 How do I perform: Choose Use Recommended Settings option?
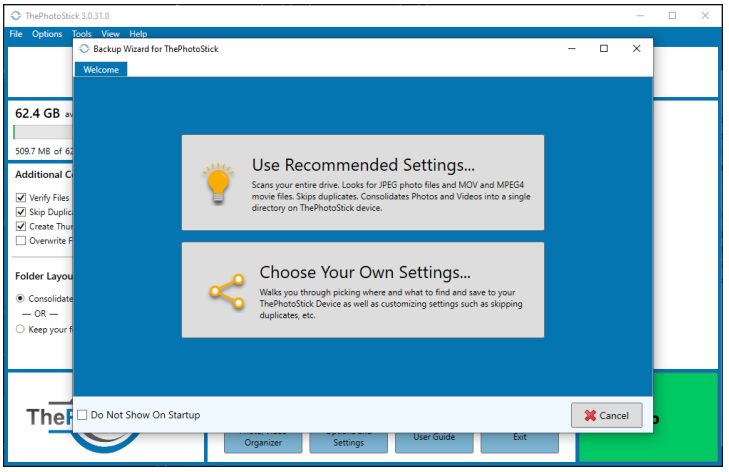(x=363, y=183)
